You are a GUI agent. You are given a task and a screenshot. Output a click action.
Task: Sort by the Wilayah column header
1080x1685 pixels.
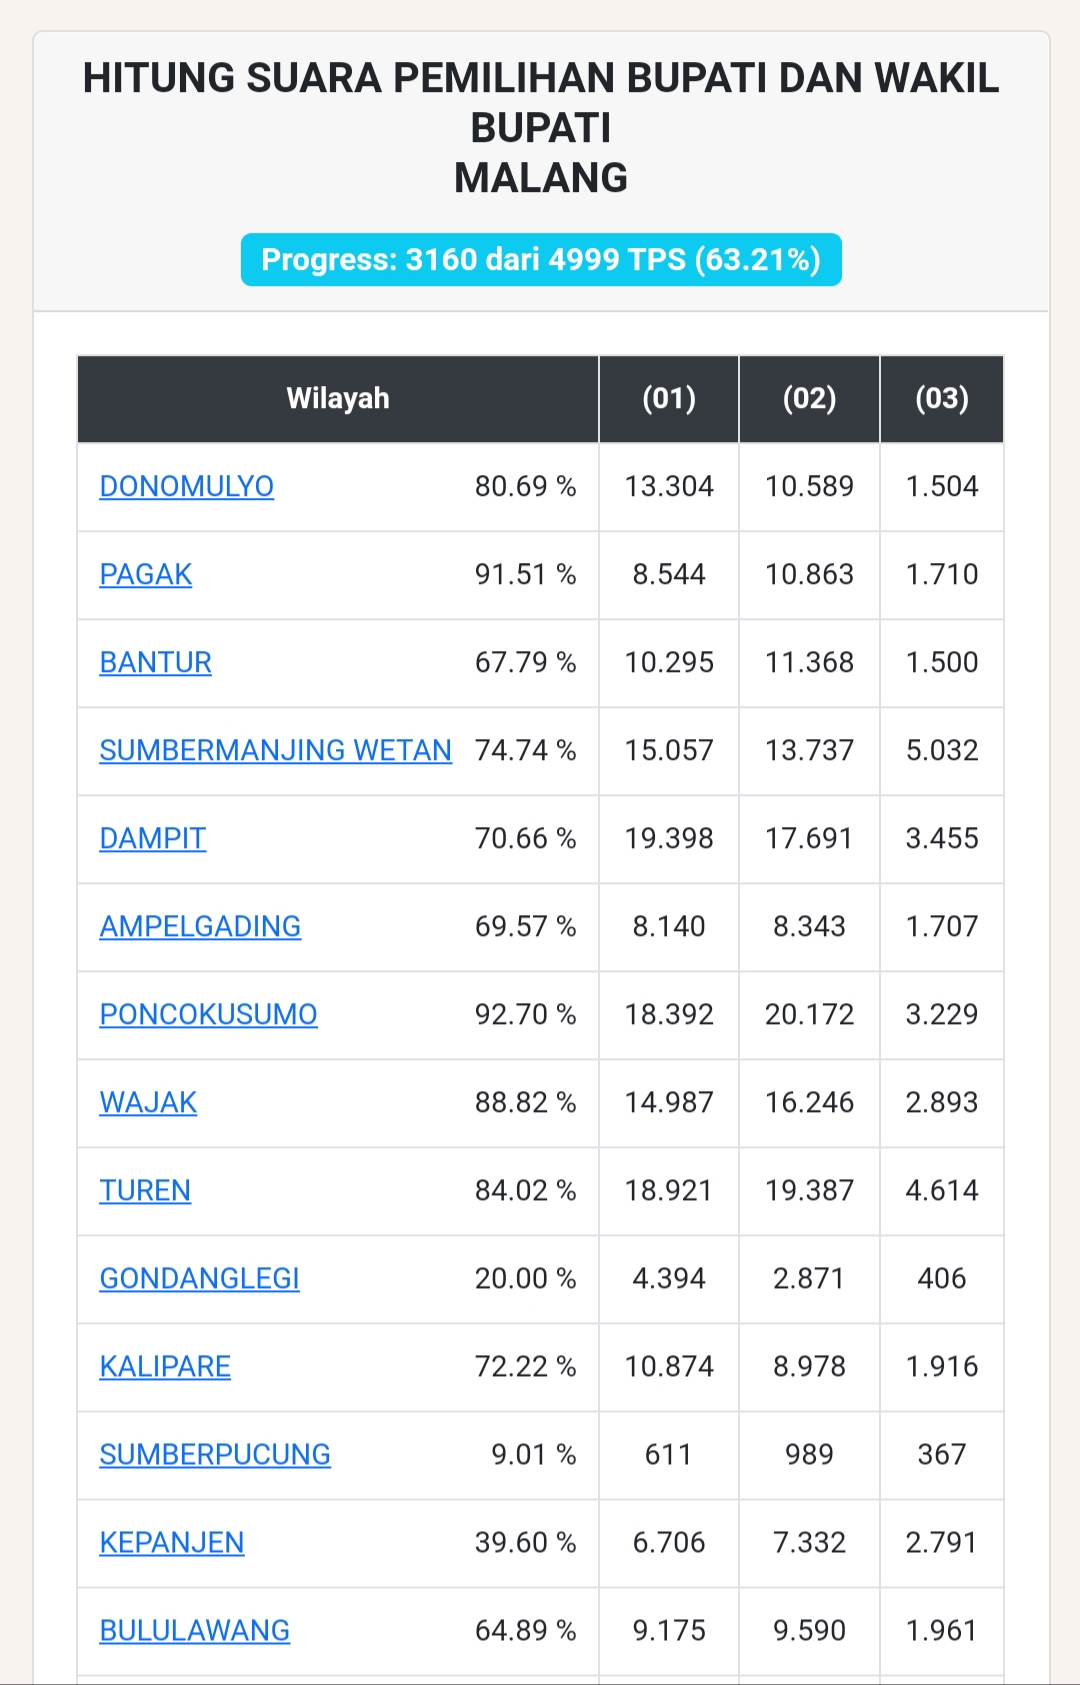pos(337,399)
